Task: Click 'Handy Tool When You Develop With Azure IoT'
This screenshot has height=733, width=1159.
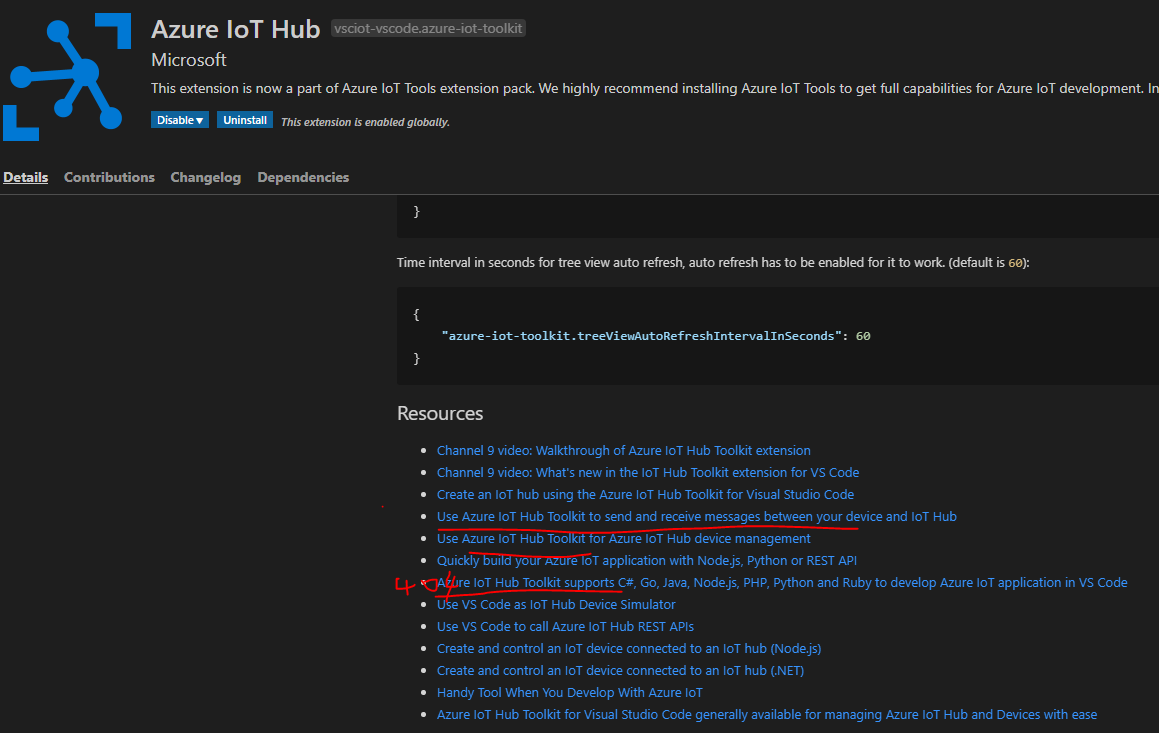Action: (x=569, y=692)
